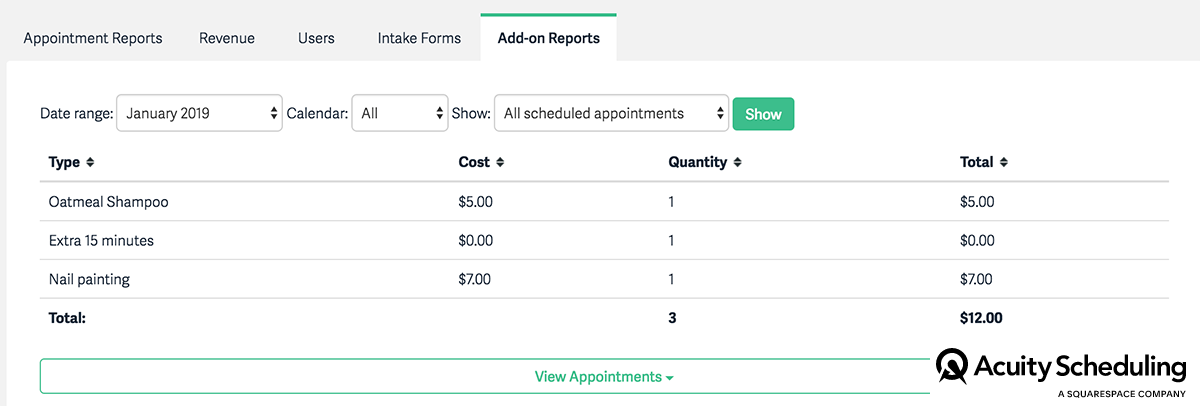Viewport: 1200px width, 406px height.
Task: Open the Calendar filter dropdown
Action: tap(399, 114)
